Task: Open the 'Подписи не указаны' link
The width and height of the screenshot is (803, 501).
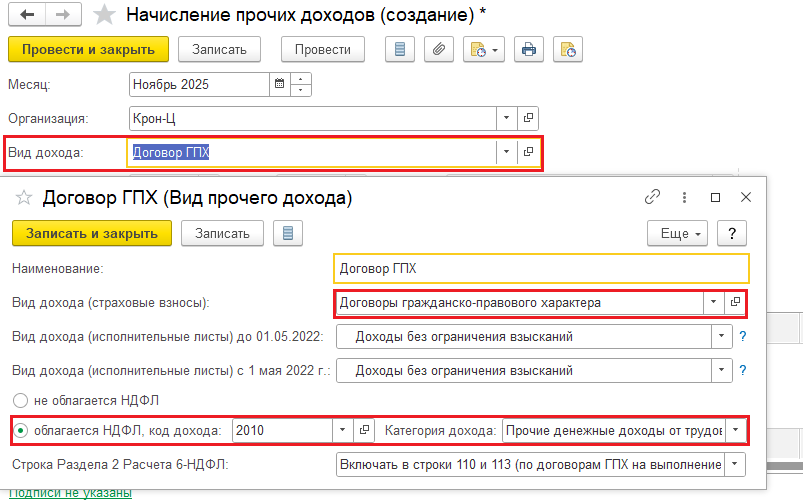Action: click(70, 493)
